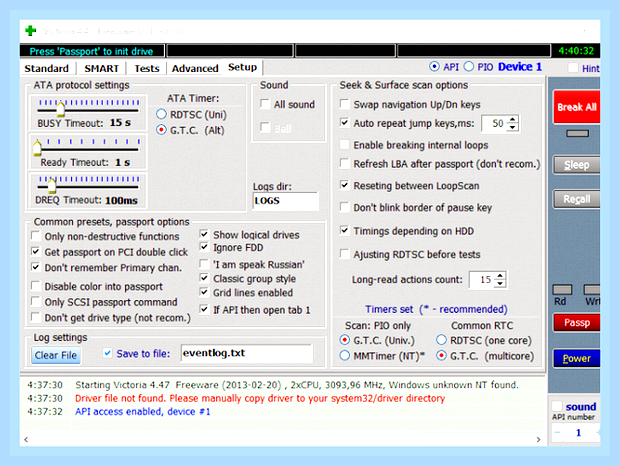Image resolution: width=620 pixels, height=466 pixels.
Task: Choose G.T.C. (Alt) ATA timer
Action: (161, 130)
